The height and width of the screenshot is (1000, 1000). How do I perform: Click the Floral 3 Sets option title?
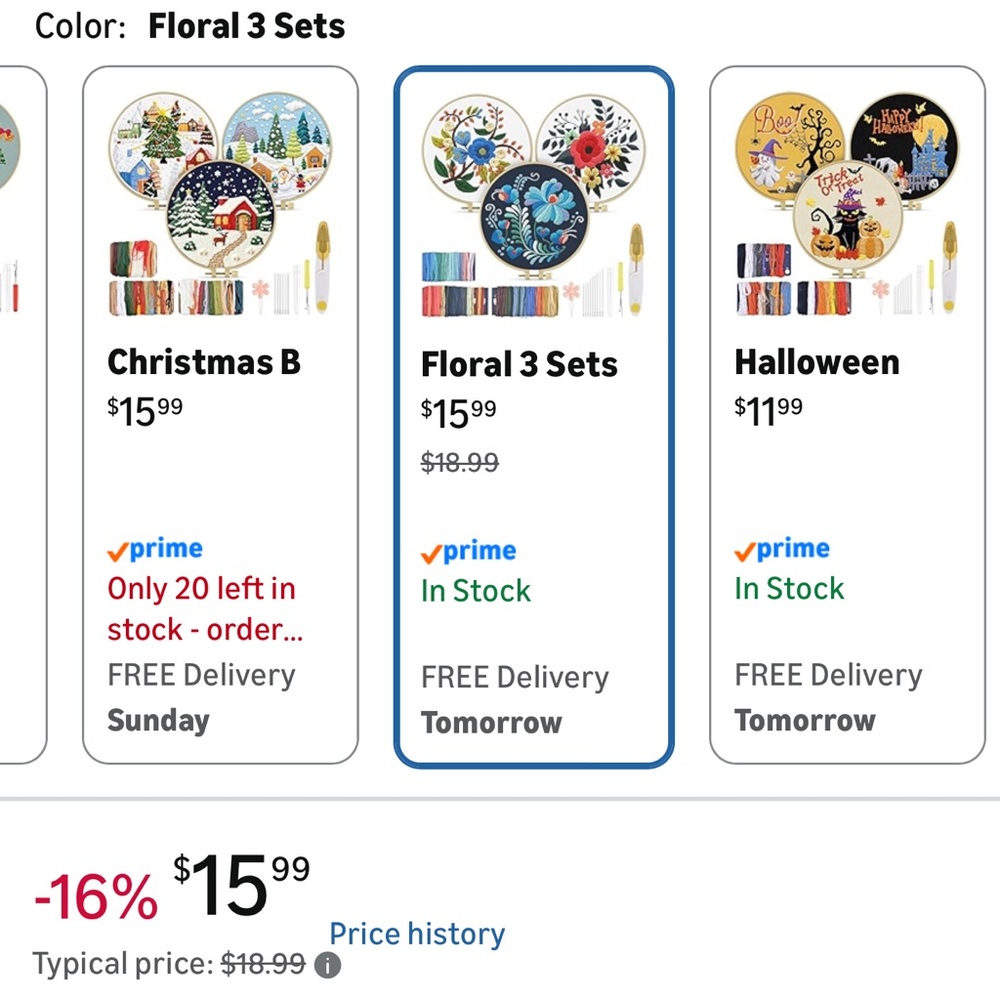[x=519, y=365]
